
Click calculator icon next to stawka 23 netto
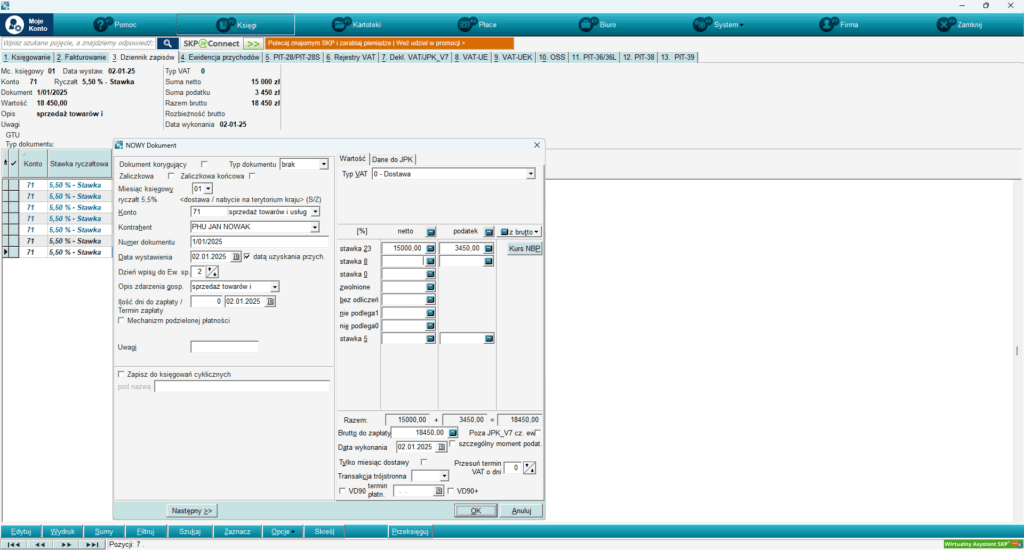click(x=431, y=247)
